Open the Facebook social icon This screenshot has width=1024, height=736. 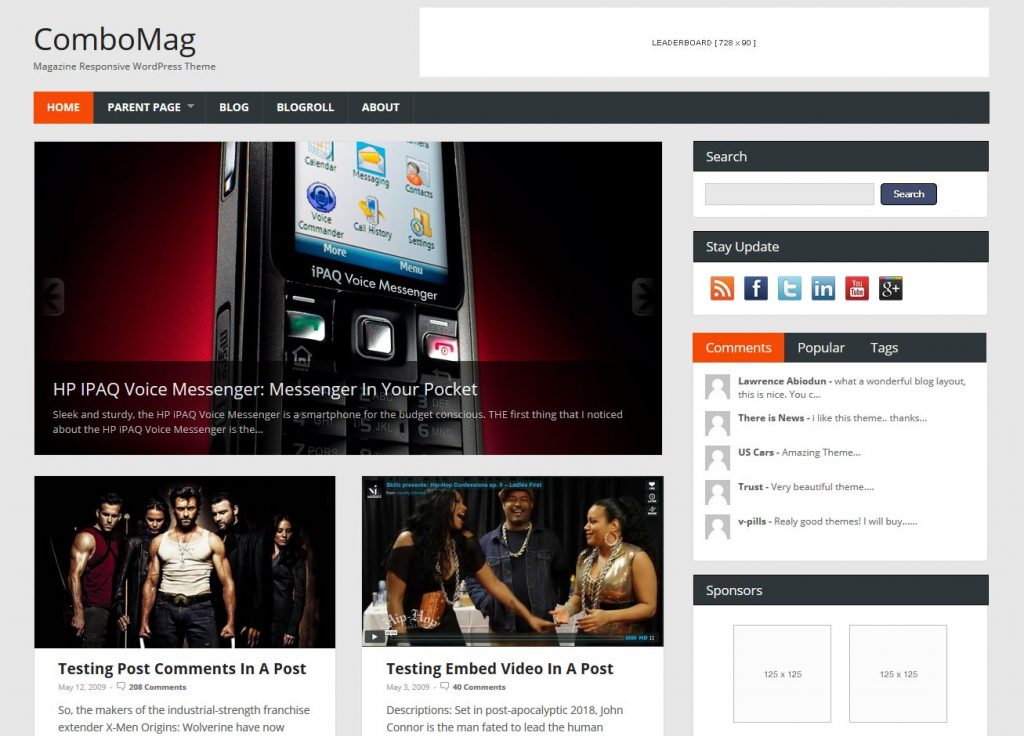(756, 288)
